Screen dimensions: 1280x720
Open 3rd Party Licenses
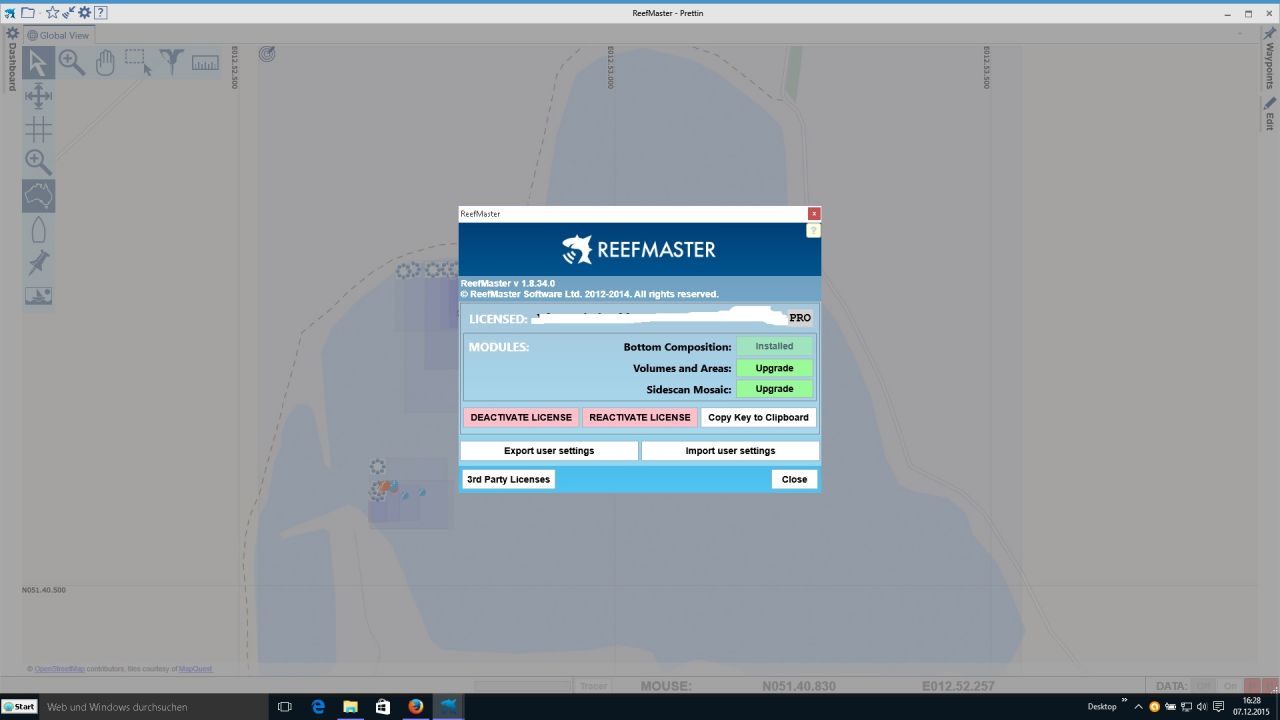[508, 479]
